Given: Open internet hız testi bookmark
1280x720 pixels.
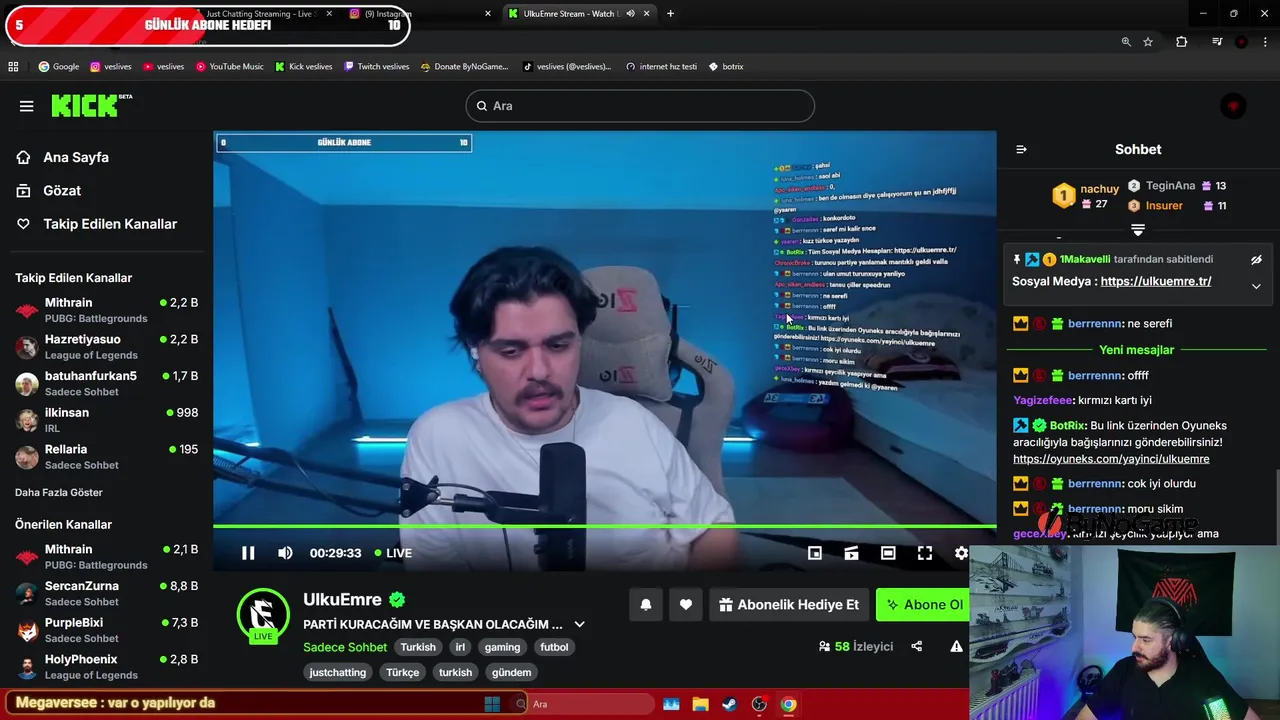Looking at the screenshot, I should coord(661,67).
